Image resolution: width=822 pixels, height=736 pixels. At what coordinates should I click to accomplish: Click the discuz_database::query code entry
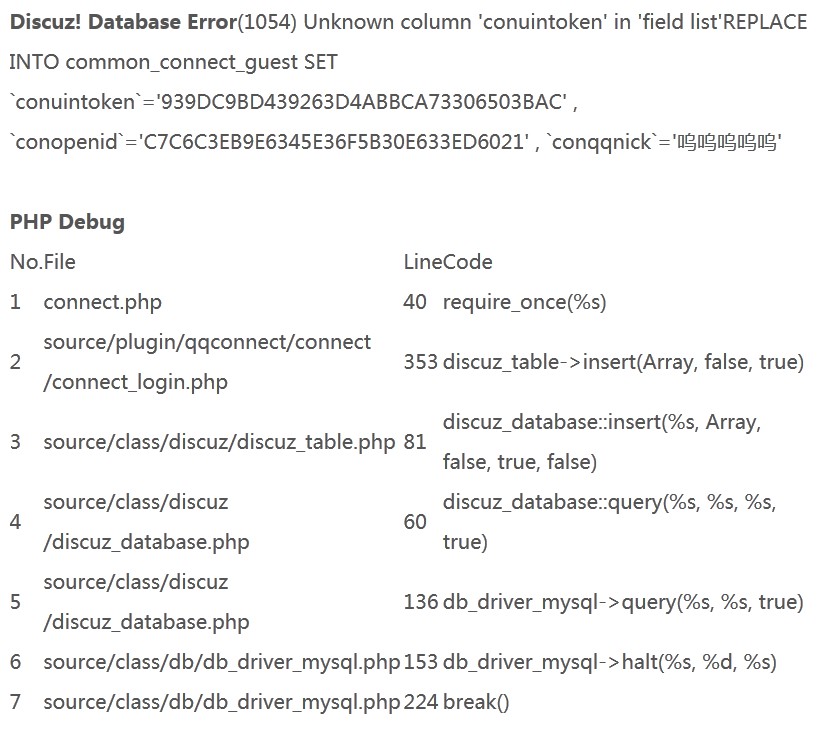point(609,522)
